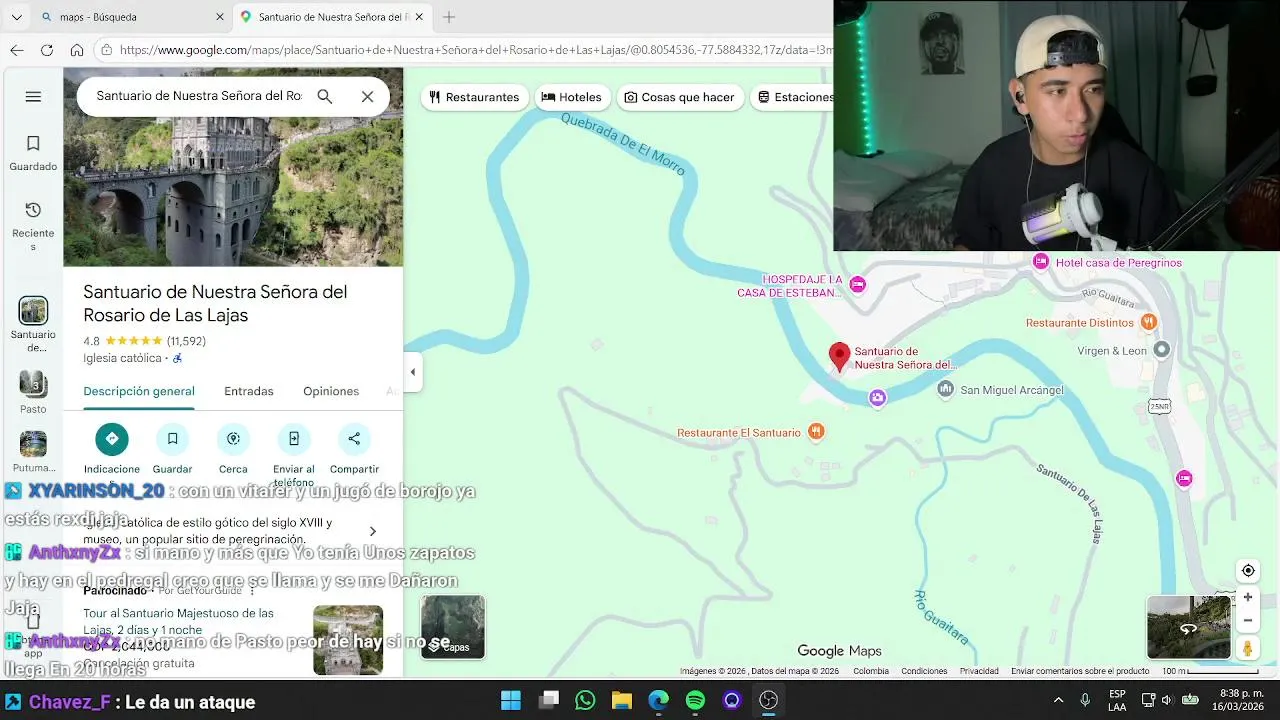Open the Recientes history panel
This screenshot has height=720, width=1280.
pos(33,226)
